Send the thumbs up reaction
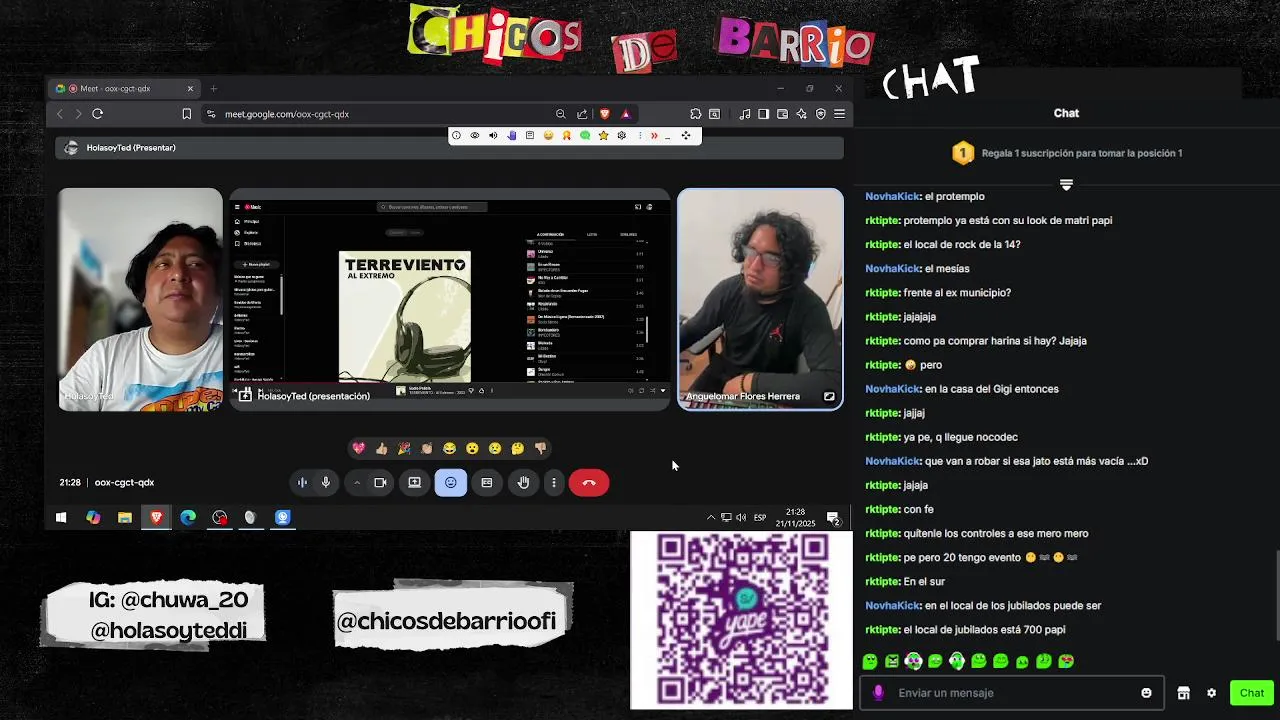 tap(381, 448)
